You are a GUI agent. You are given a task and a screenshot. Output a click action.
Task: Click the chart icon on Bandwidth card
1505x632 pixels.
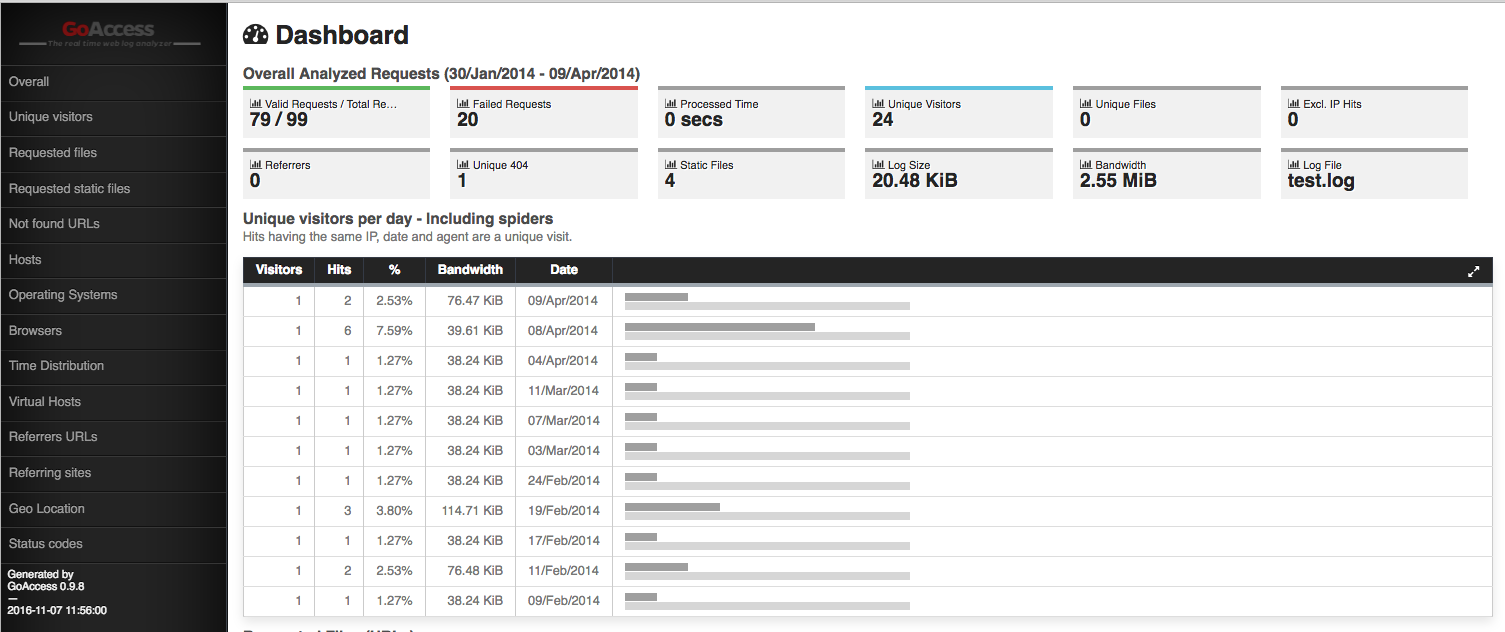(1086, 165)
